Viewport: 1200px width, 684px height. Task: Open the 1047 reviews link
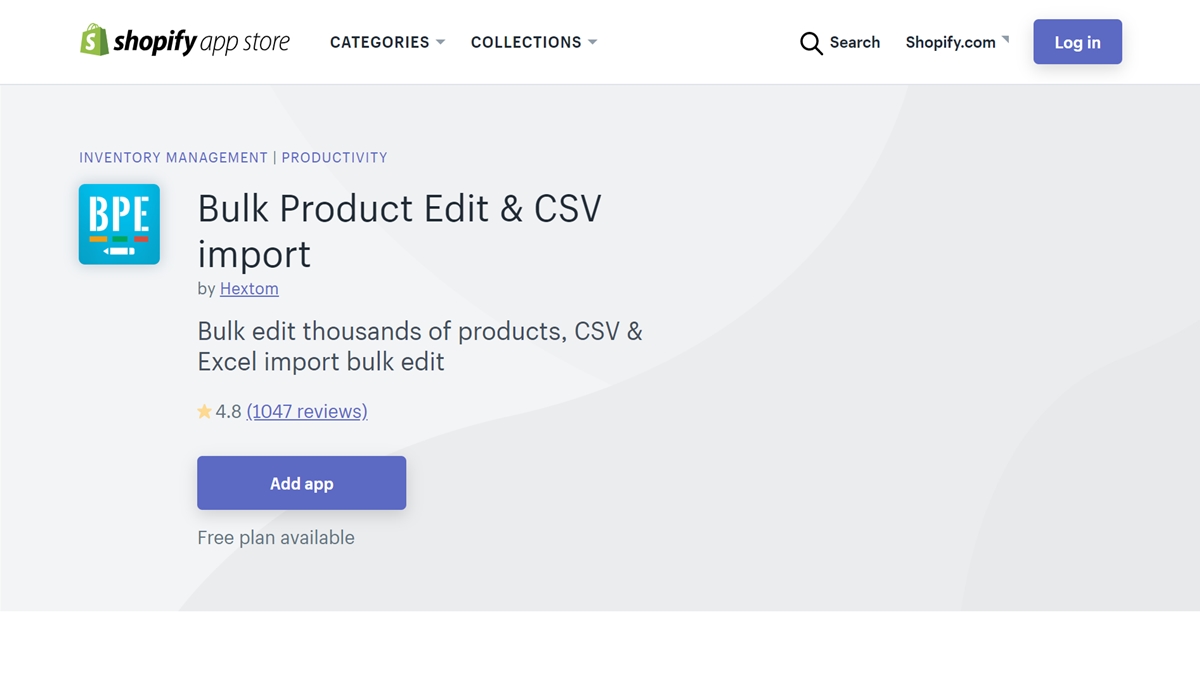[307, 411]
